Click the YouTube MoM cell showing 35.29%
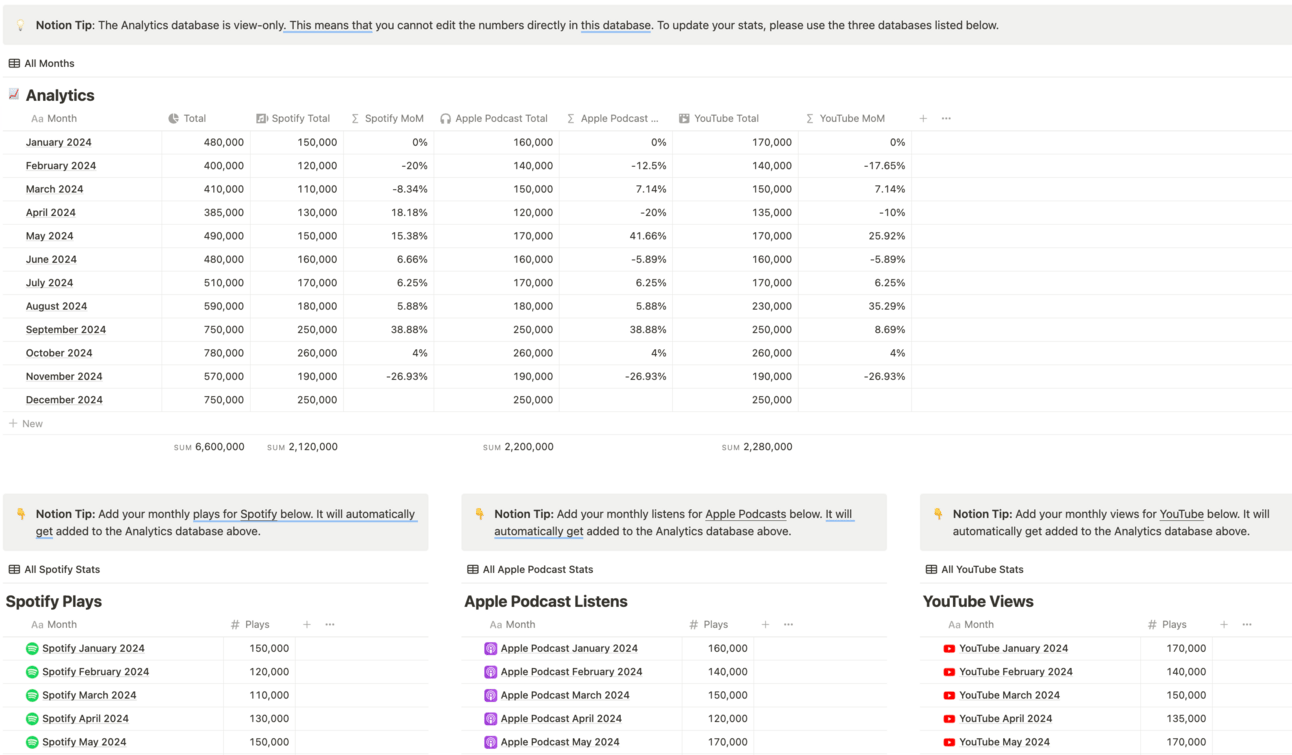Image resolution: width=1292 pixels, height=755 pixels. tap(855, 306)
